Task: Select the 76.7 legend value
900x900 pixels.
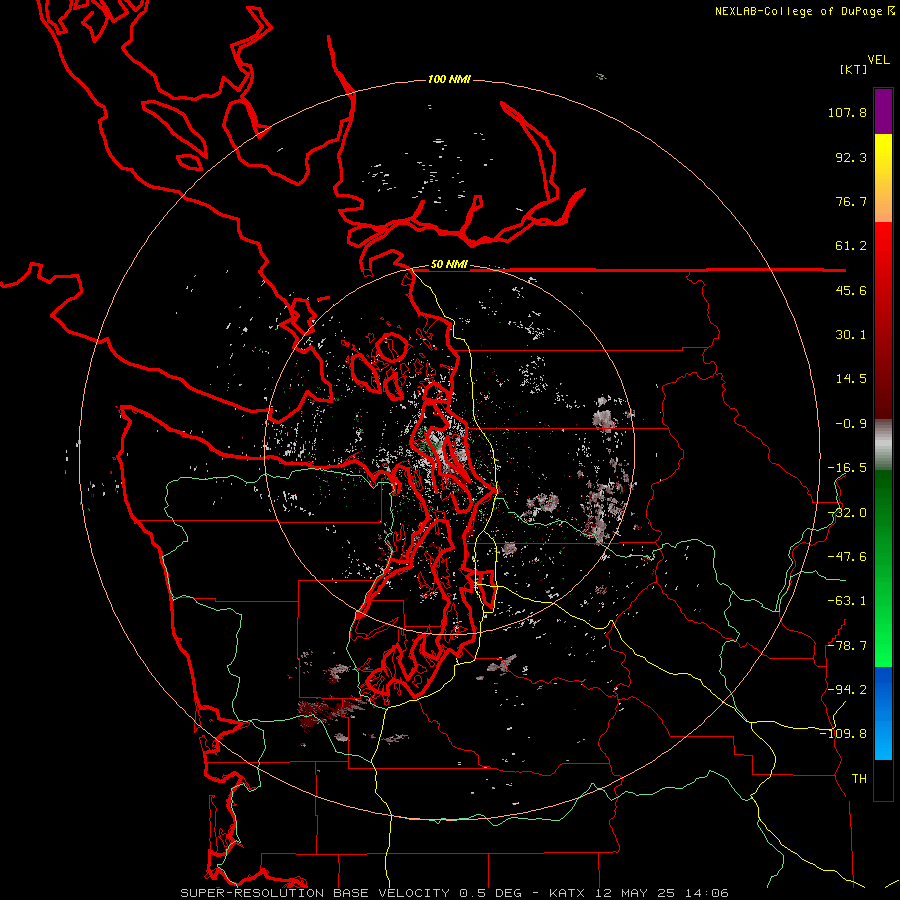Action: click(x=851, y=201)
